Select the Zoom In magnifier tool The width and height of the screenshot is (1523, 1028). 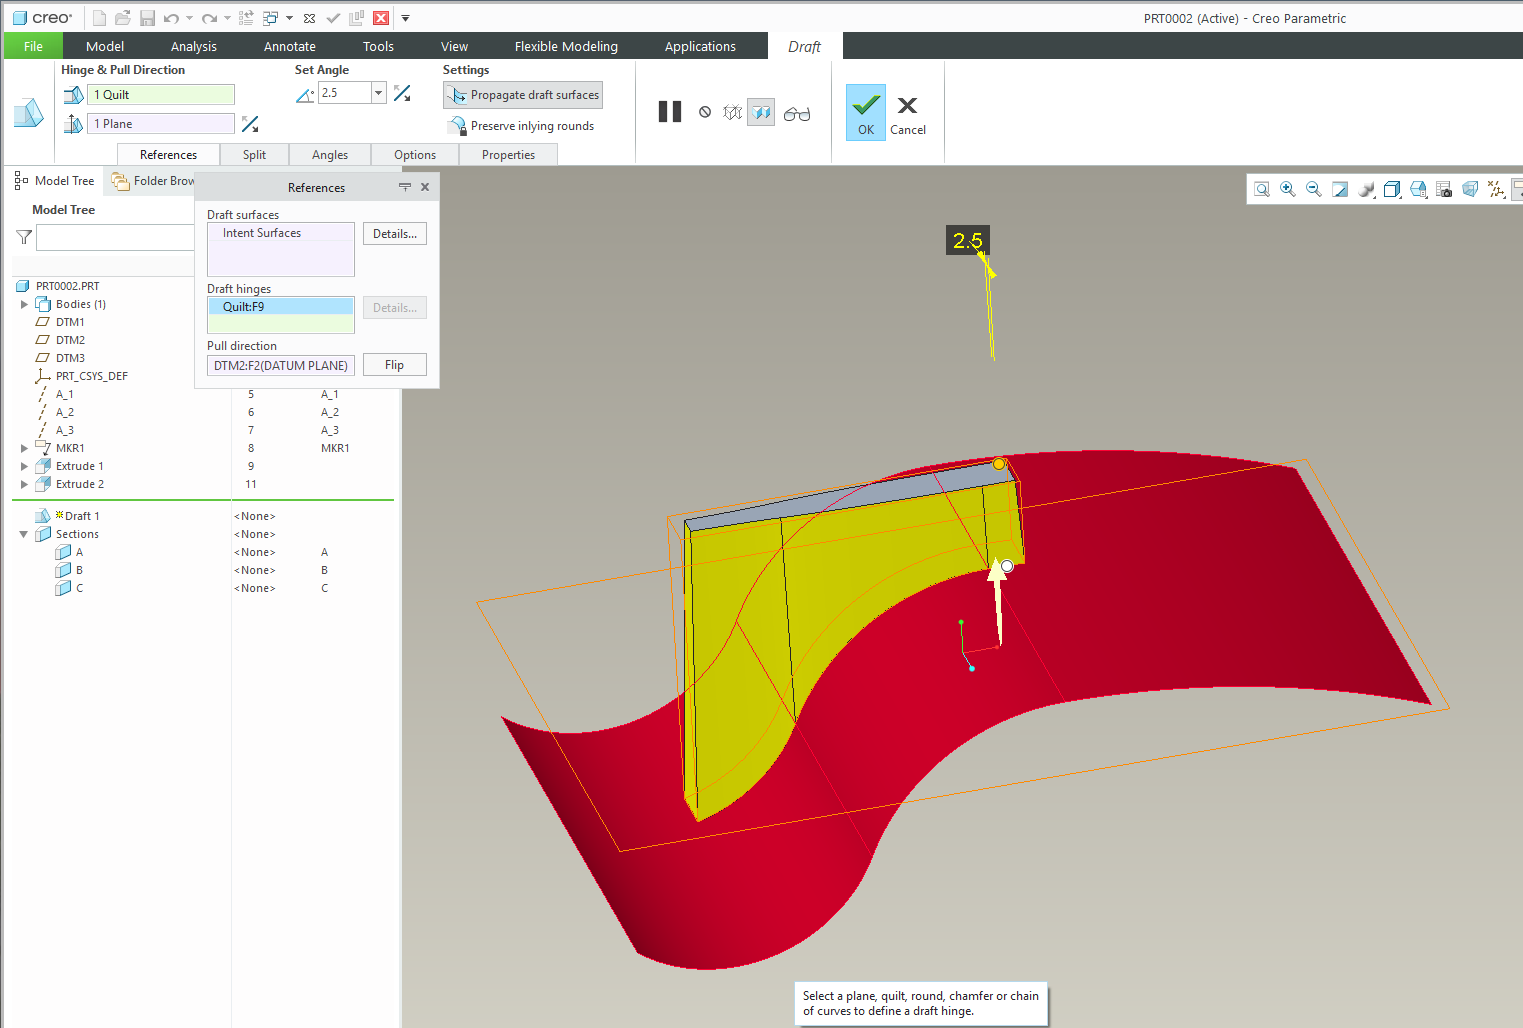[1287, 188]
